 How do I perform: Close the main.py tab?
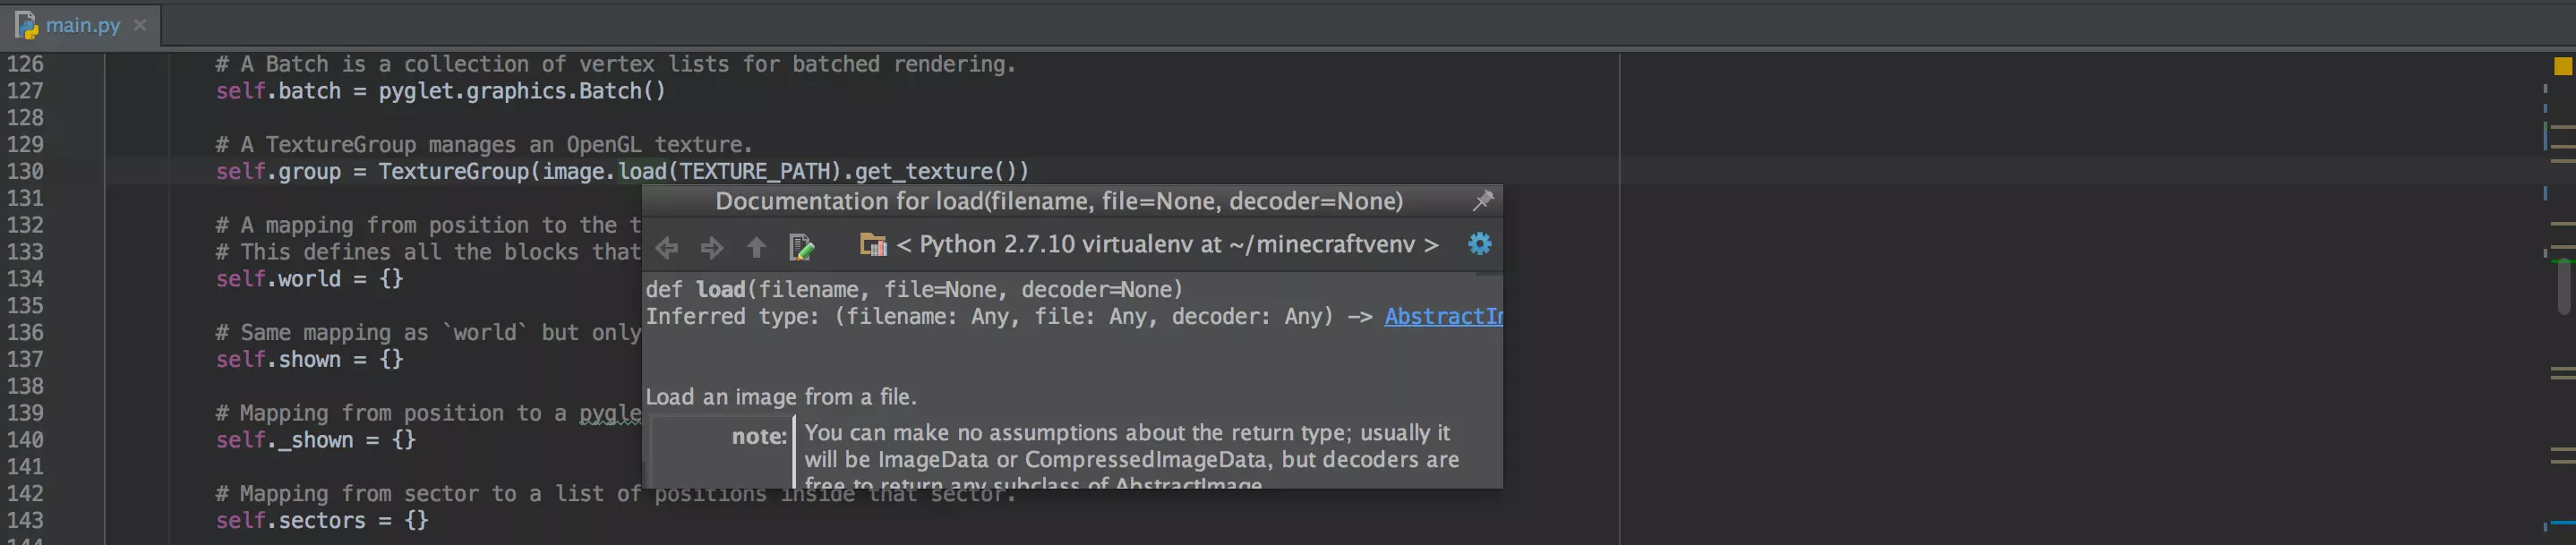coord(140,25)
